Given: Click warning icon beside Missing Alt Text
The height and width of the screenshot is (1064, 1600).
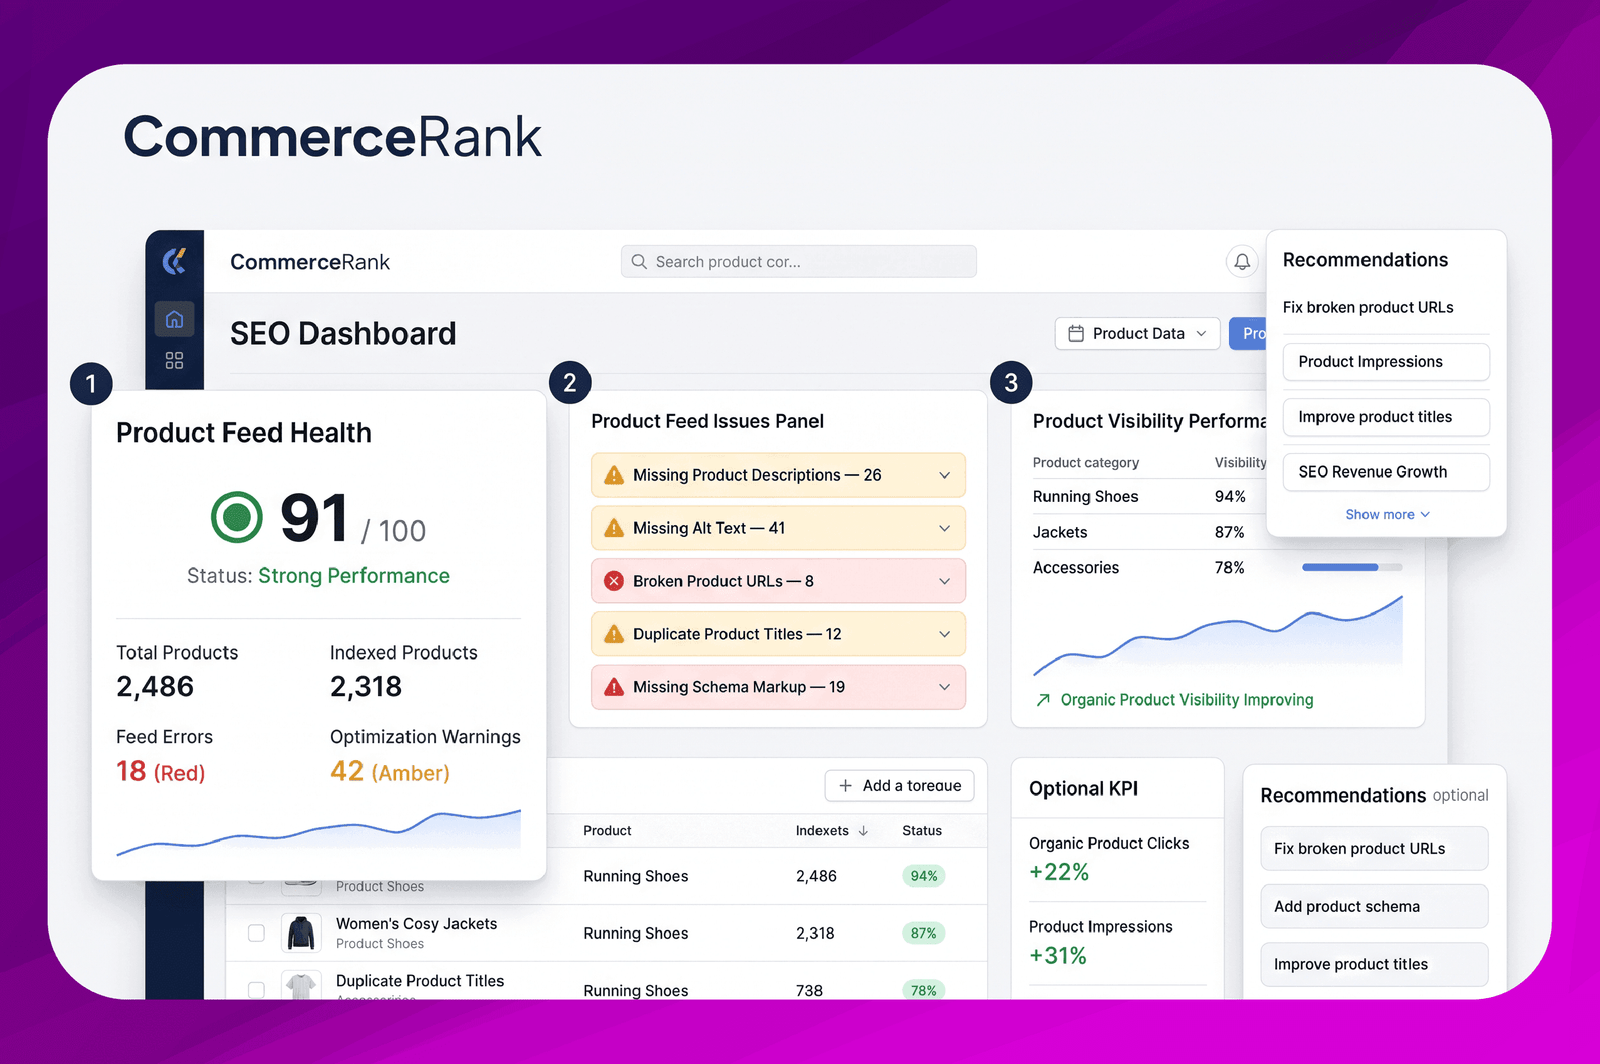Looking at the screenshot, I should (x=614, y=528).
